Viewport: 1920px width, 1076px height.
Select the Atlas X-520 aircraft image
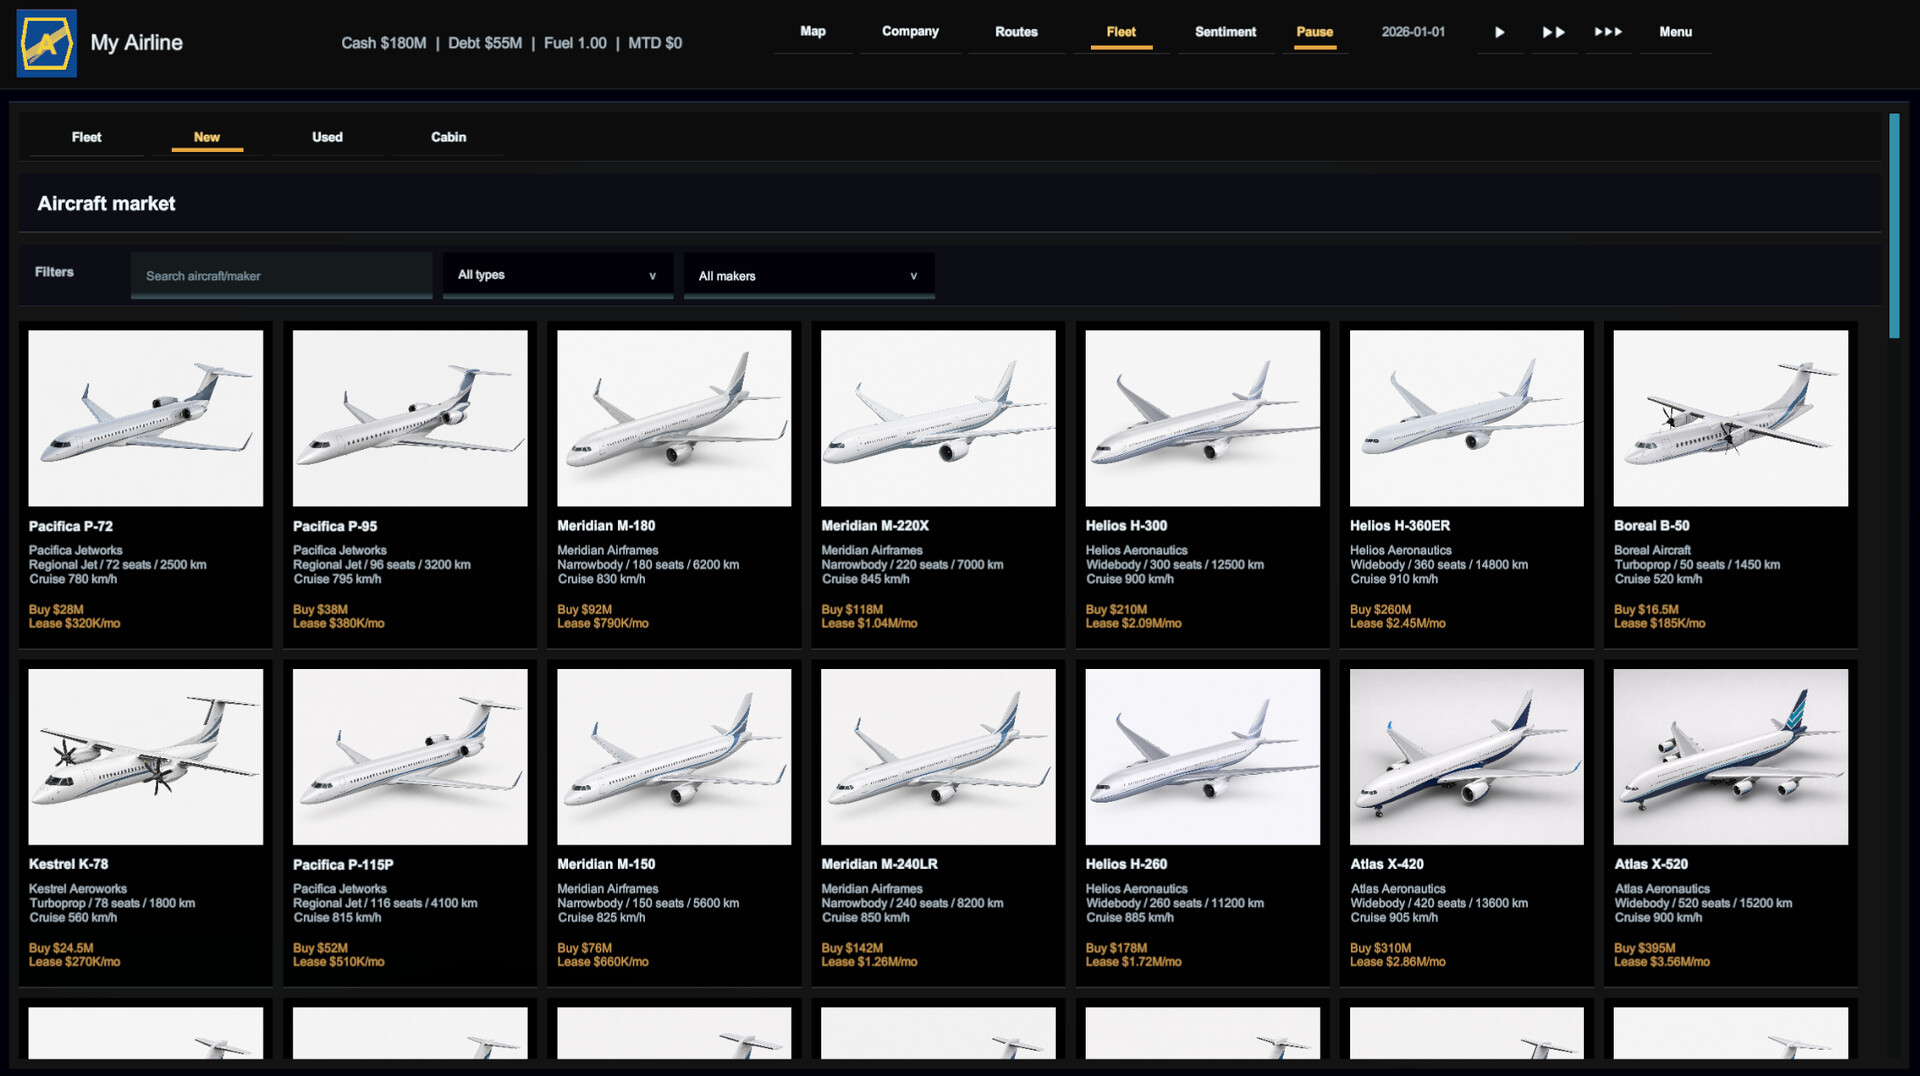[x=1730, y=757]
